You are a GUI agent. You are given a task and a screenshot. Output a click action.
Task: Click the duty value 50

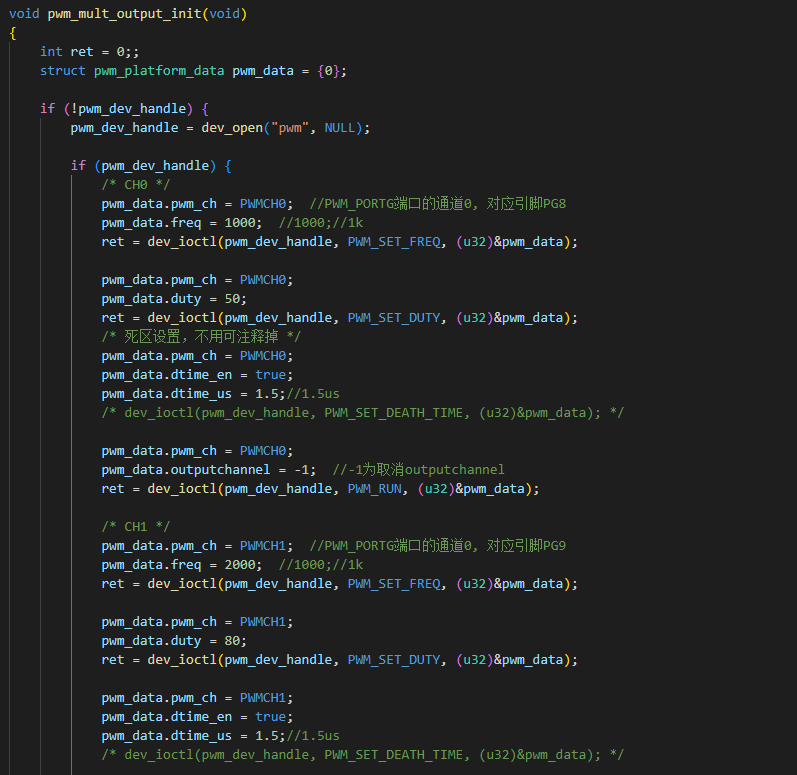tap(232, 299)
